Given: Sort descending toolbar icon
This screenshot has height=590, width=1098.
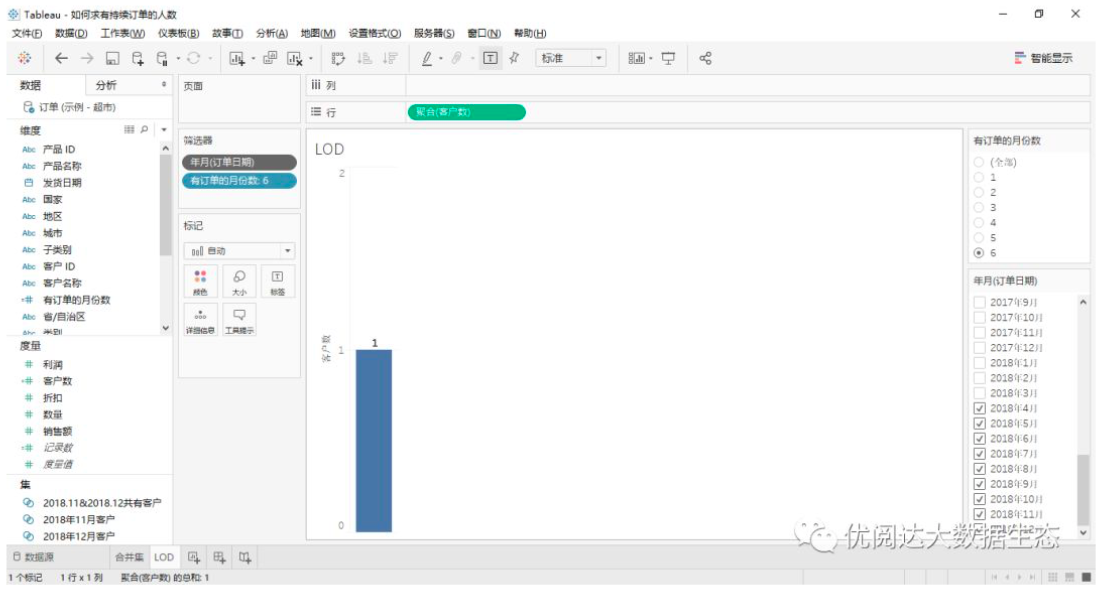Looking at the screenshot, I should (390, 58).
